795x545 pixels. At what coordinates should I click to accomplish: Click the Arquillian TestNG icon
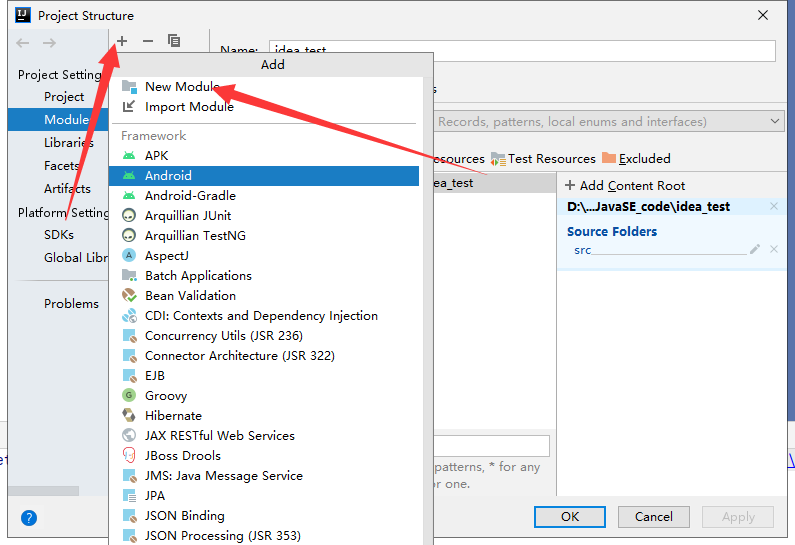click(x=129, y=236)
